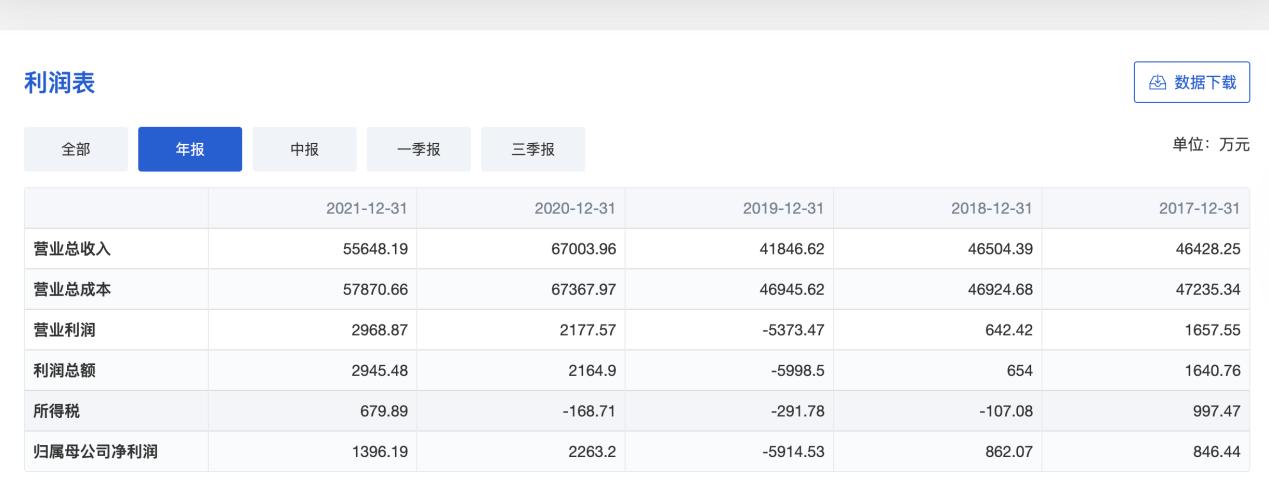The width and height of the screenshot is (1269, 496).
Task: Click the value 2177.57
Action: (587, 330)
